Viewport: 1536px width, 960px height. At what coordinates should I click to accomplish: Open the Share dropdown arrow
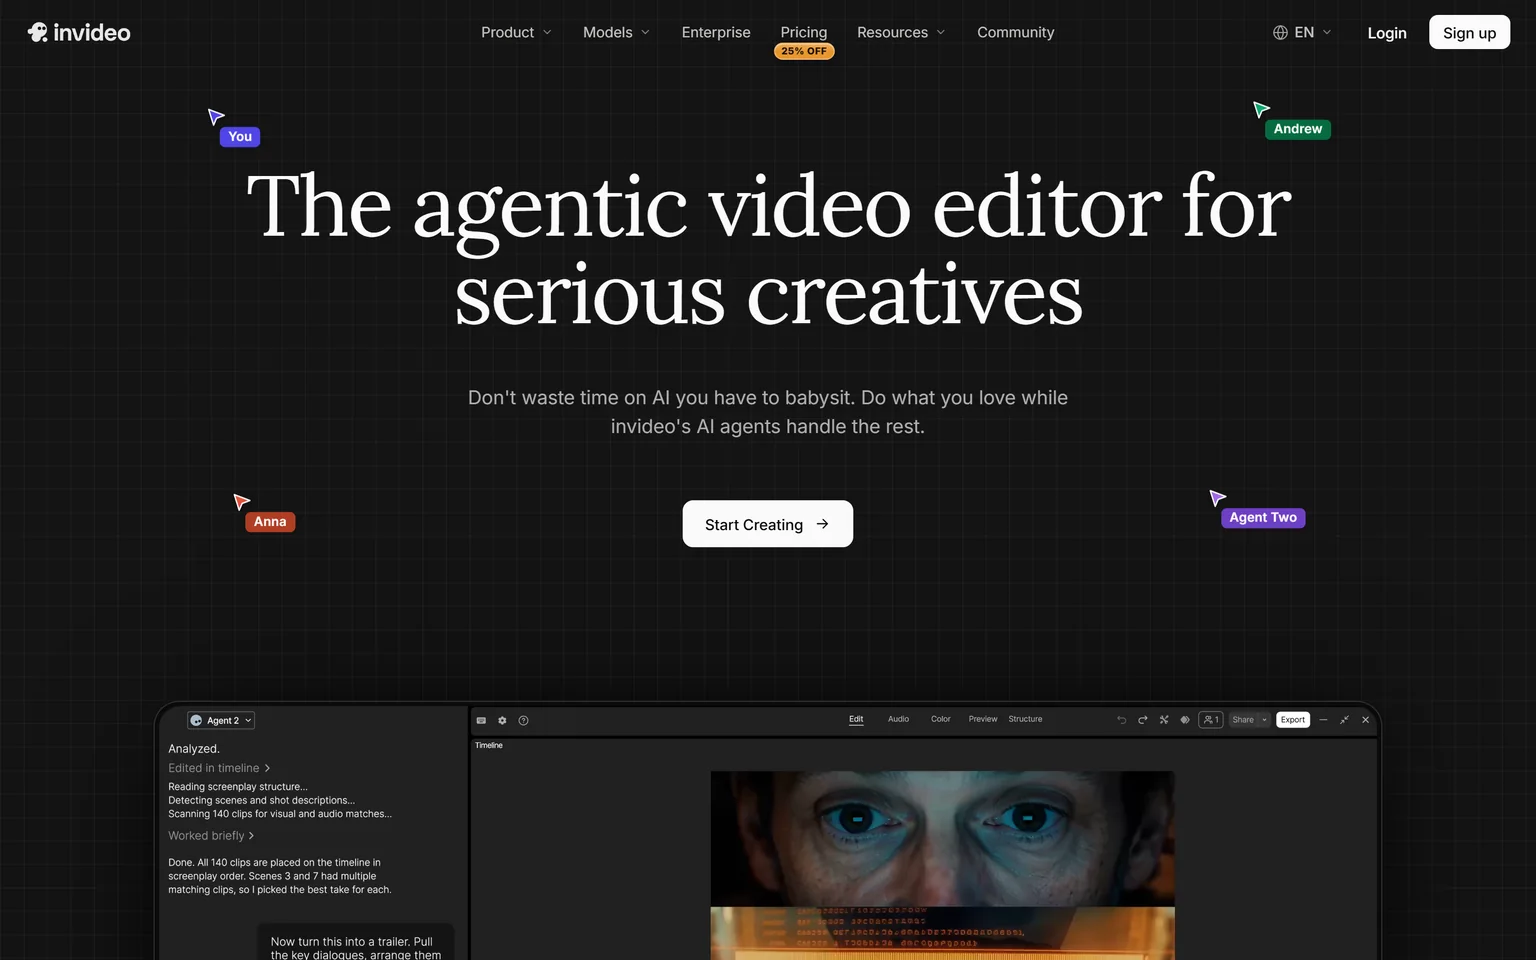tap(1264, 720)
